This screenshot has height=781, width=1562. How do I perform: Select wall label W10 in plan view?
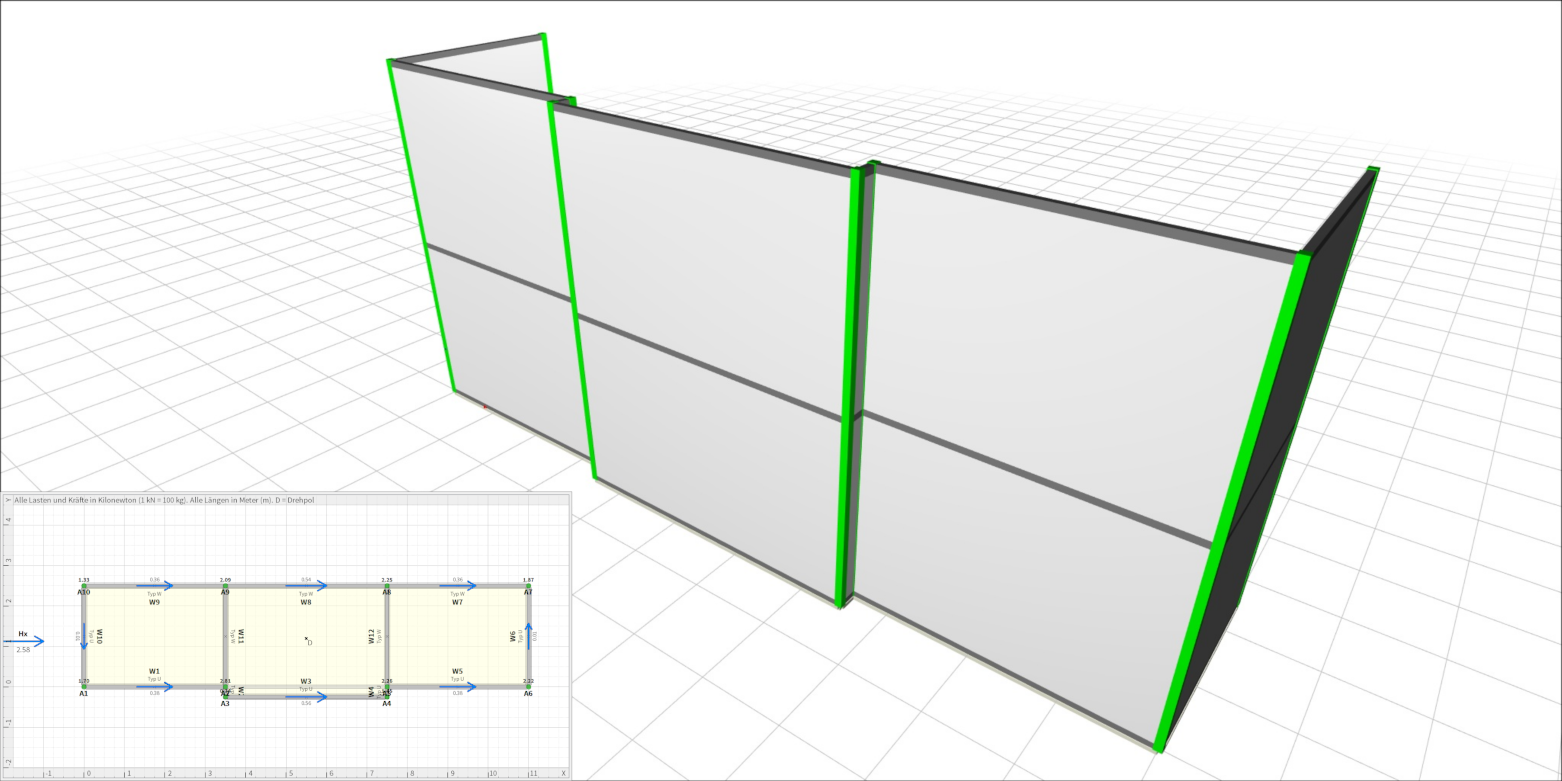[100, 635]
